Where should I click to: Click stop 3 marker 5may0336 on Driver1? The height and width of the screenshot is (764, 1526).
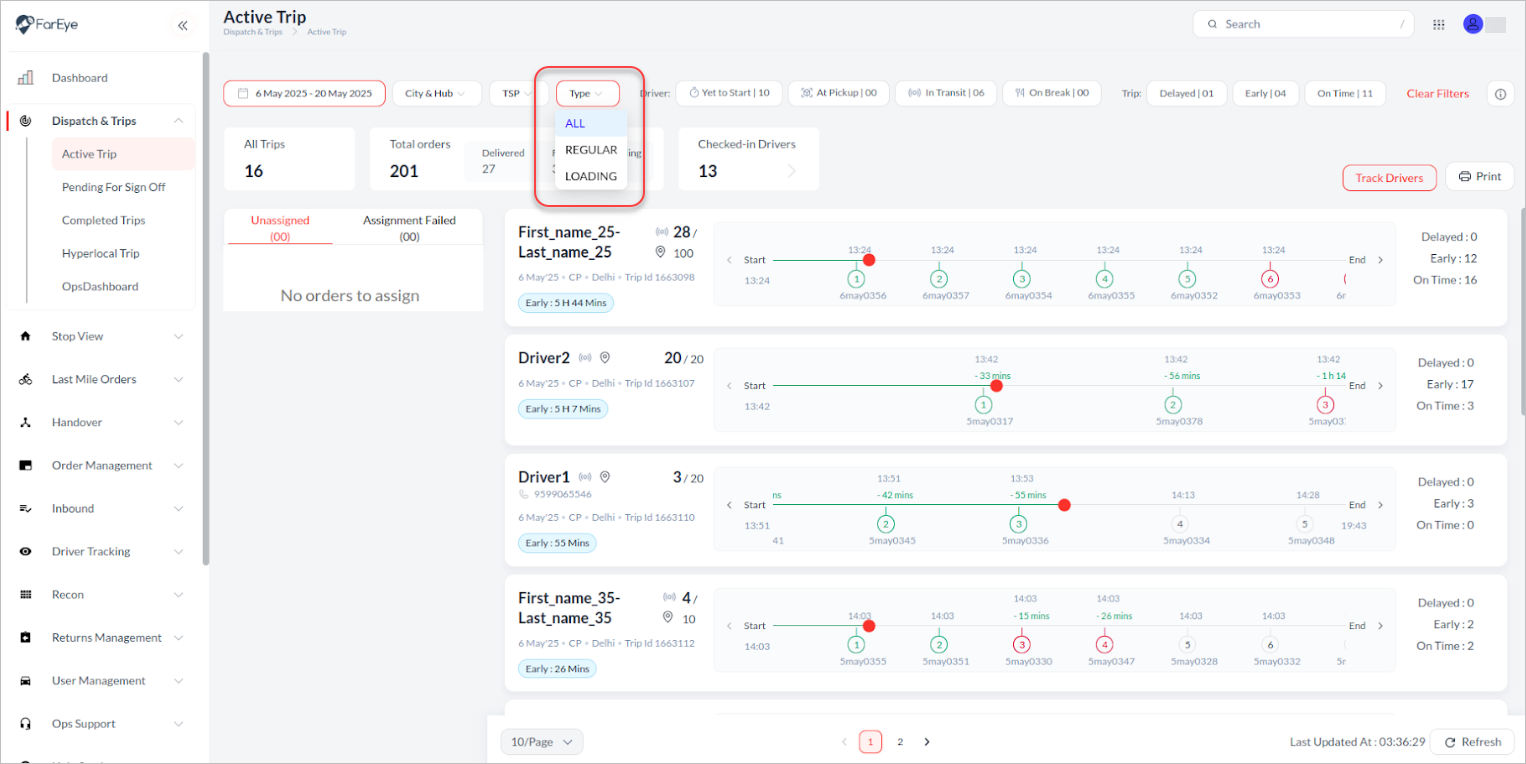tap(1018, 524)
